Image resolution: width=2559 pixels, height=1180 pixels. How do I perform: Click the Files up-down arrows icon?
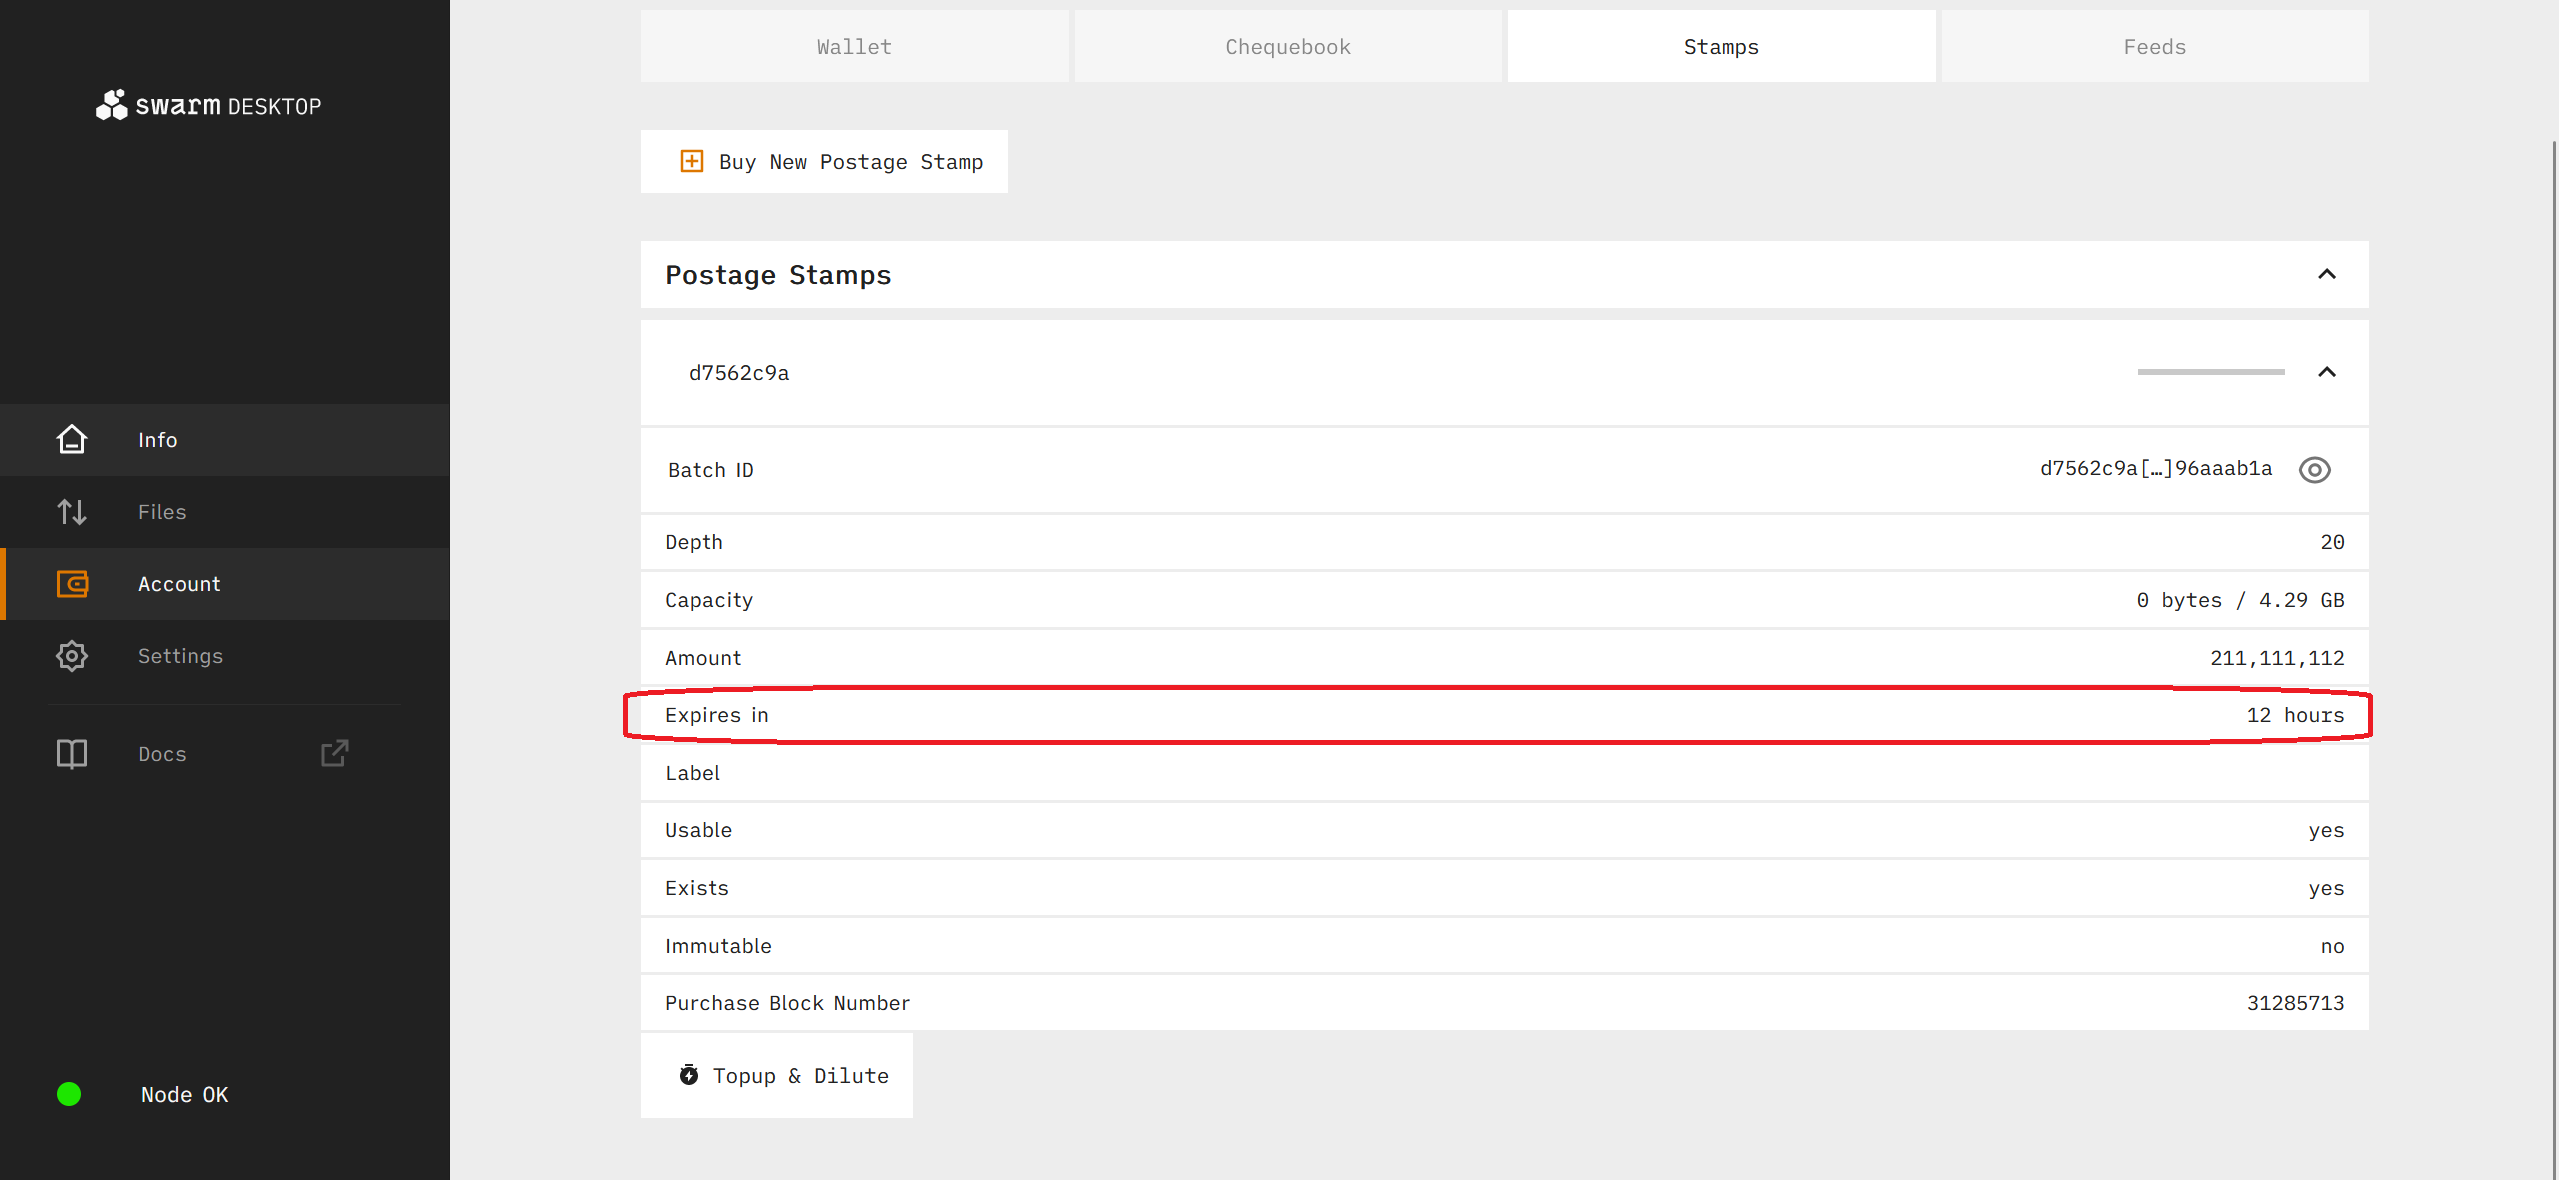pyautogui.click(x=72, y=512)
